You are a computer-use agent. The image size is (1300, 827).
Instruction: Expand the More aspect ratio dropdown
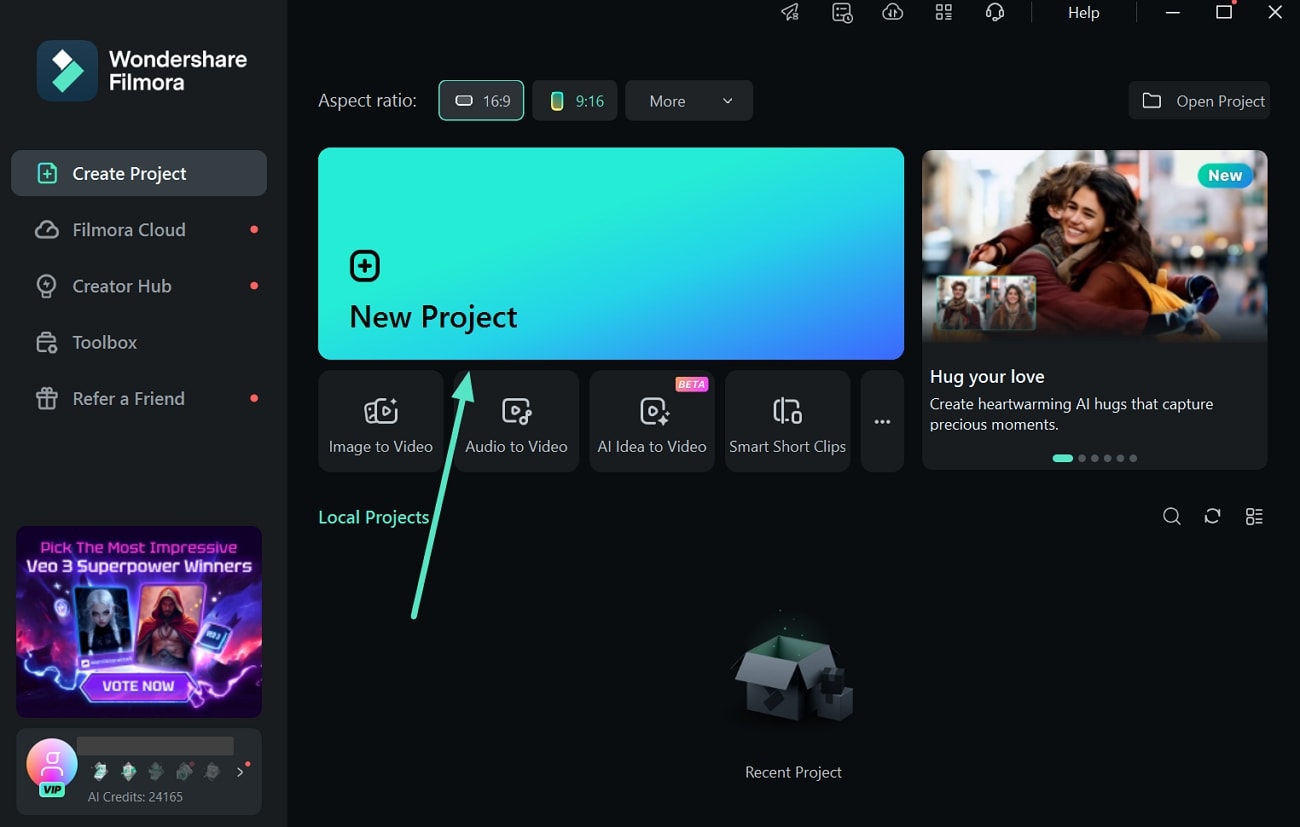point(689,101)
